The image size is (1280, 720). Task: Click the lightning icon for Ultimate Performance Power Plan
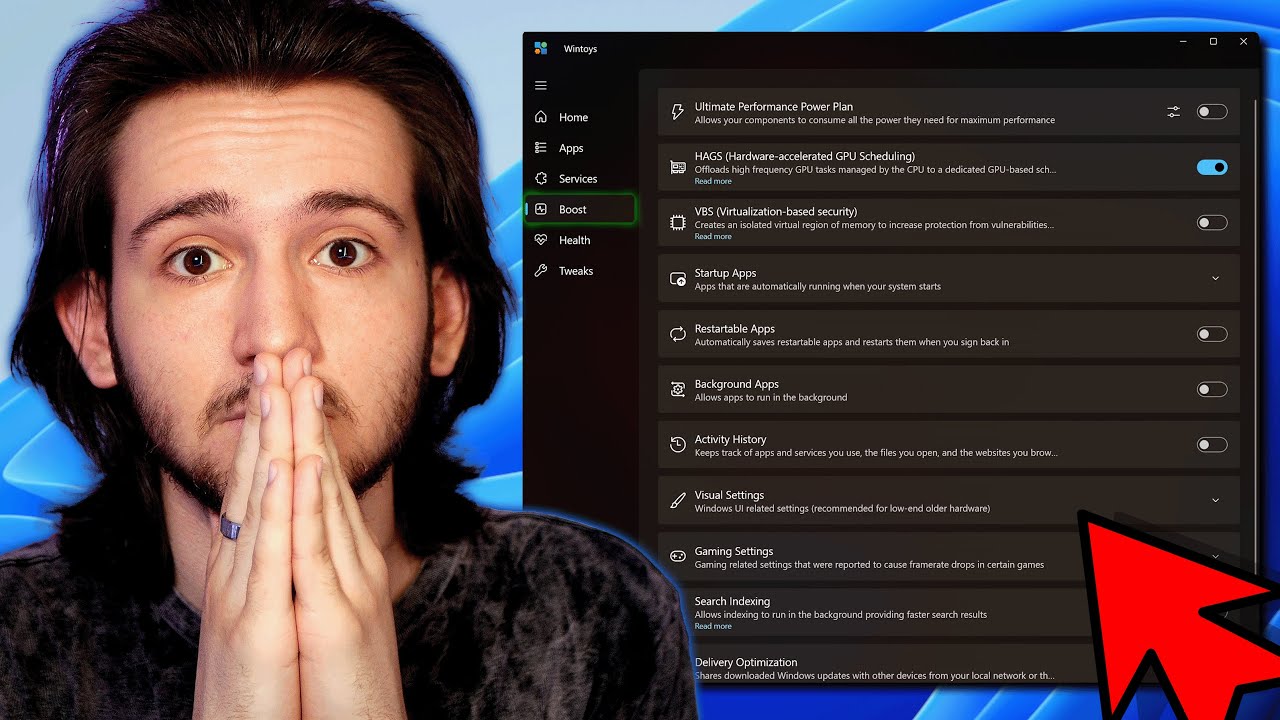coord(677,112)
